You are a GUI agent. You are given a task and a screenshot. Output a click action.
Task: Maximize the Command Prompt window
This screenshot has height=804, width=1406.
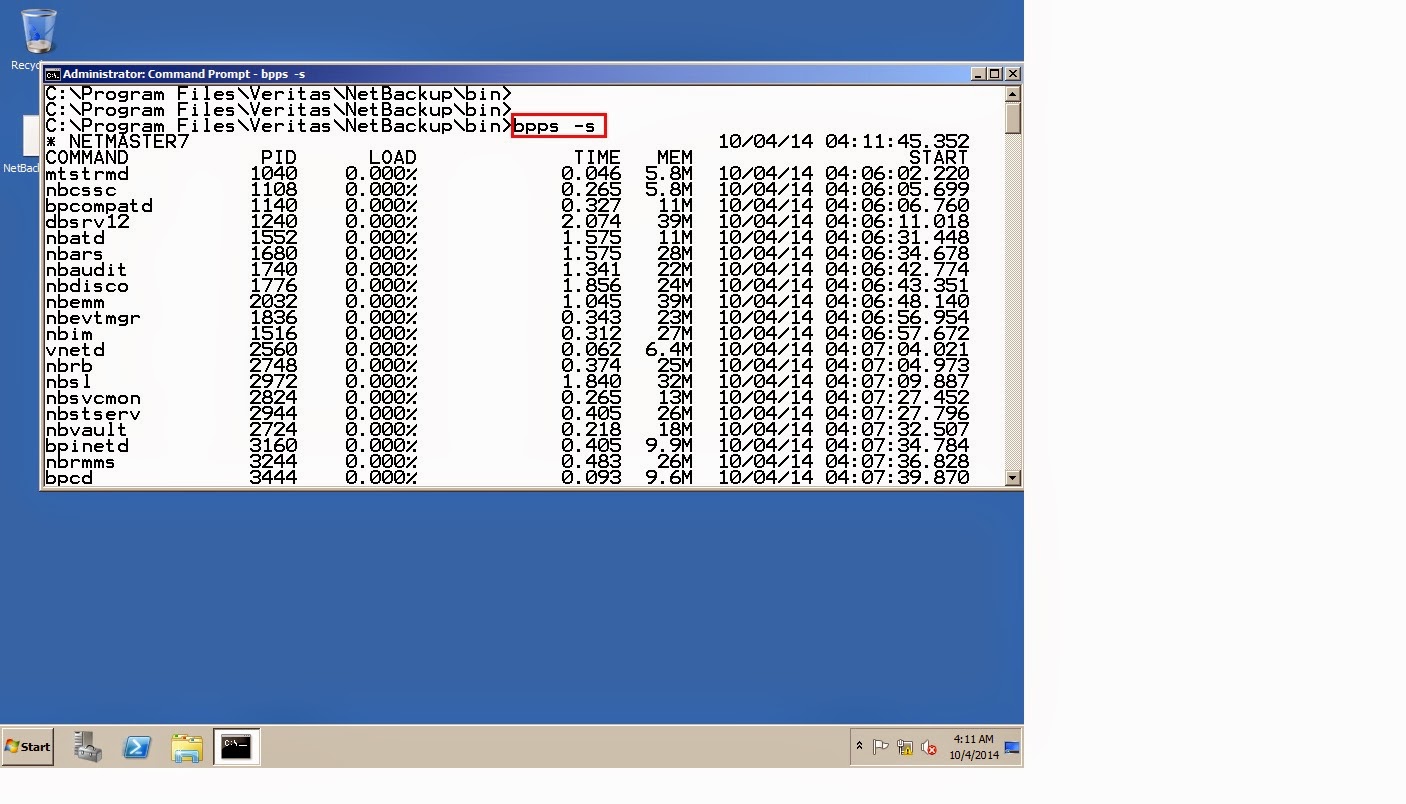[996, 73]
